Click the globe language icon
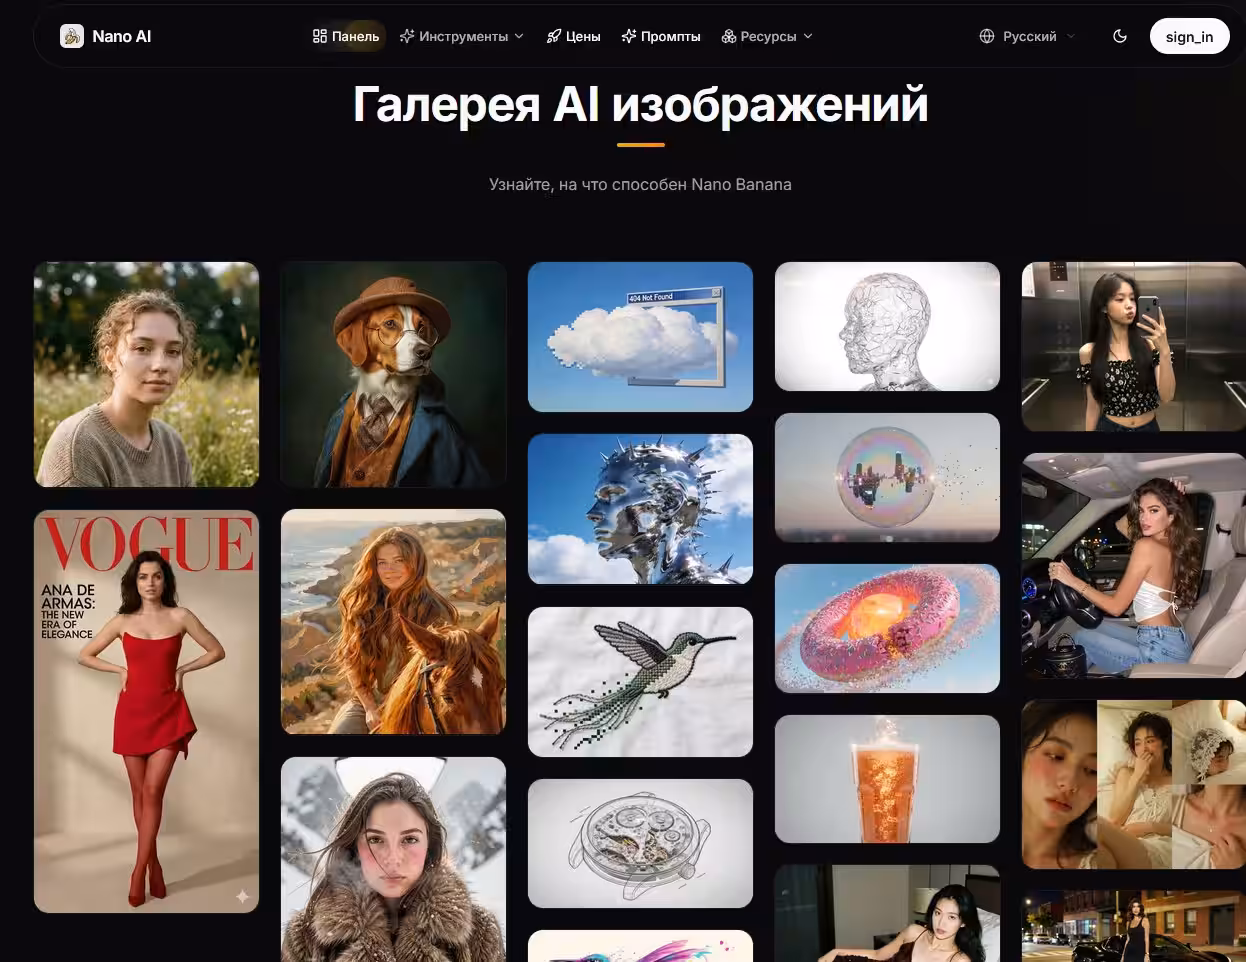The width and height of the screenshot is (1246, 962). tap(987, 36)
